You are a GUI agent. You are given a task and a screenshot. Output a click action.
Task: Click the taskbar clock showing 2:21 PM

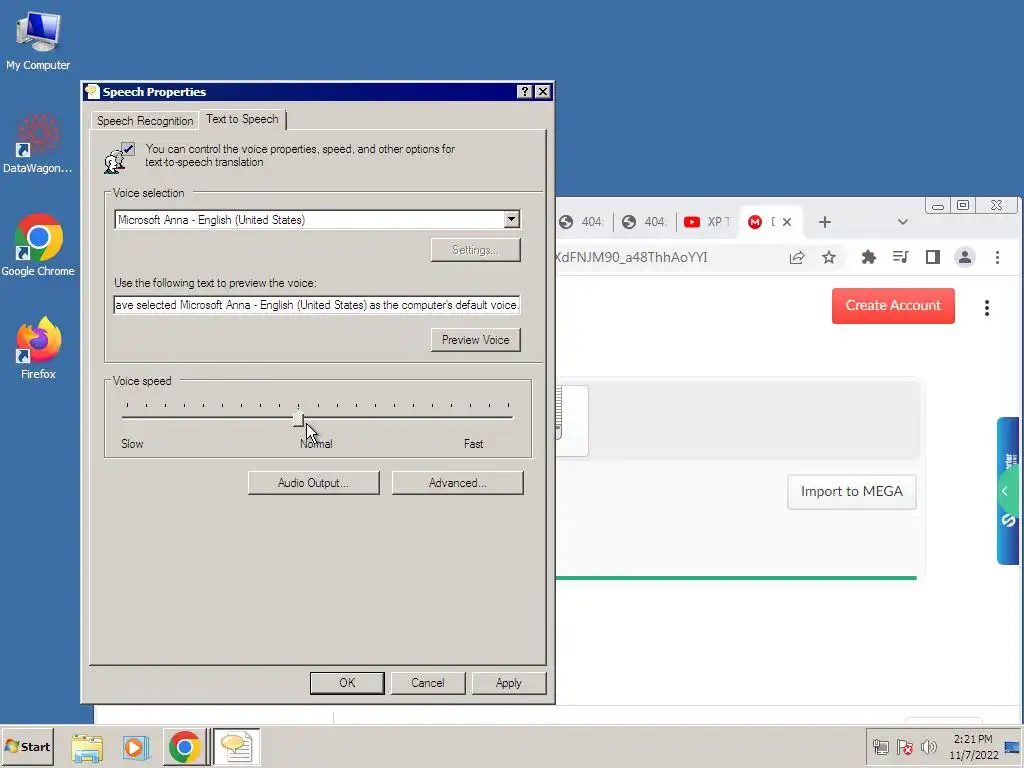[973, 747]
